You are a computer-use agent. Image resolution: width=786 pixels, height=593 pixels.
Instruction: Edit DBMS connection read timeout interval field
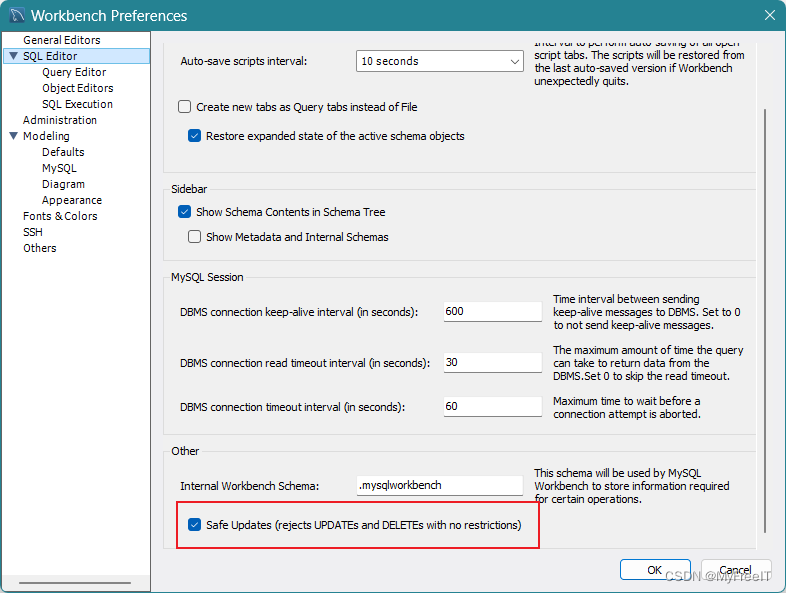(x=492, y=362)
